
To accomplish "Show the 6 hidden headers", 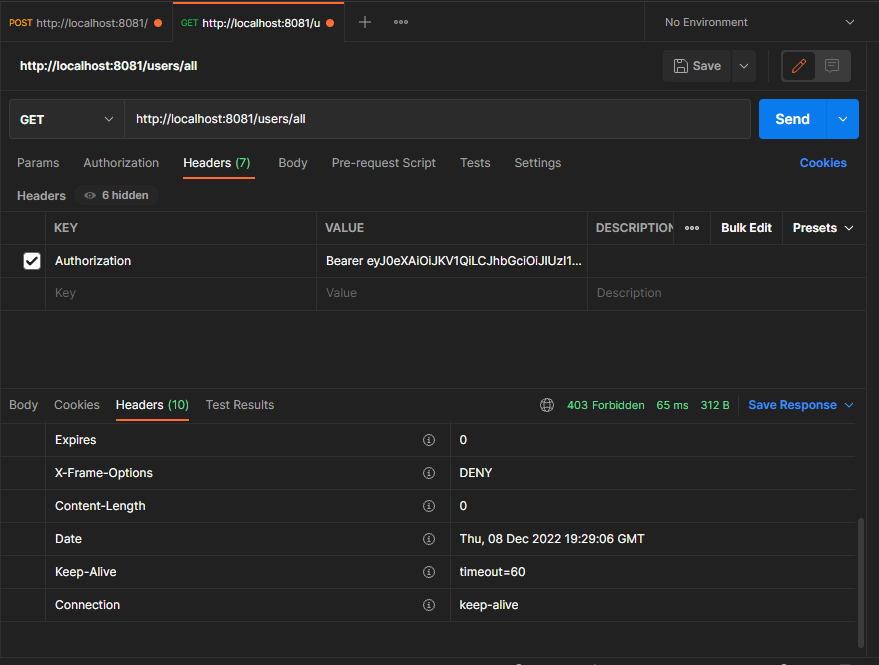I will pyautogui.click(x=115, y=195).
